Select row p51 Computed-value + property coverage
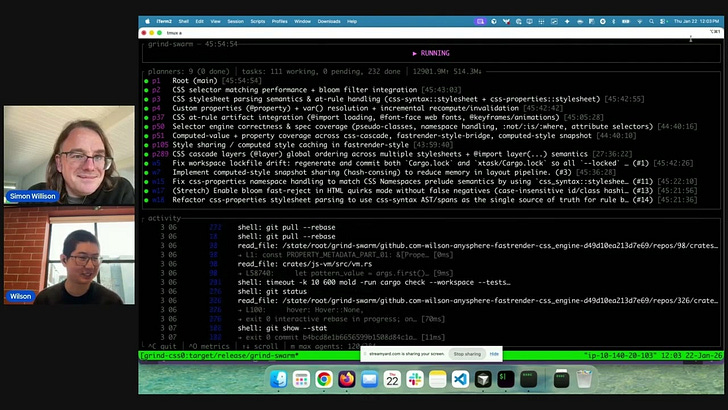This screenshot has width=728, height=410. 390,136
